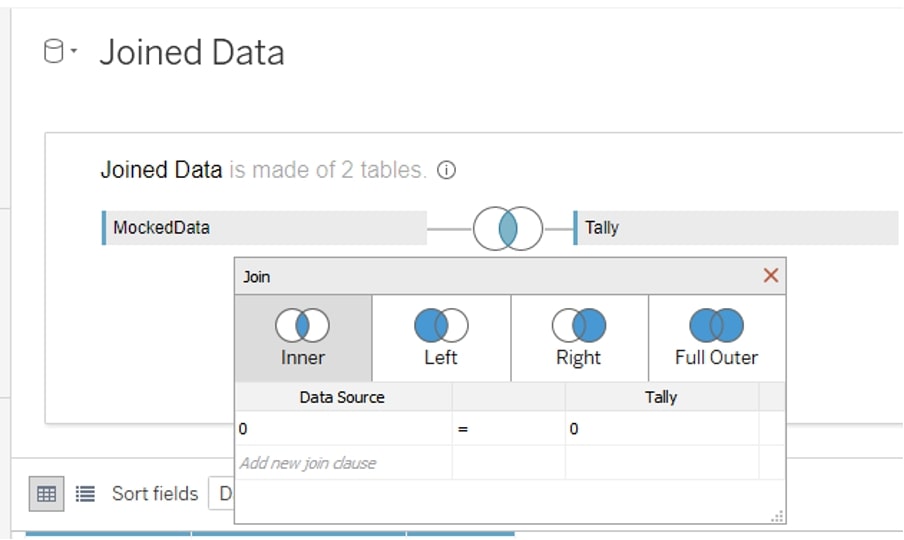Select the Inner join type
Screen dimensions: 904x540
(x=303, y=338)
